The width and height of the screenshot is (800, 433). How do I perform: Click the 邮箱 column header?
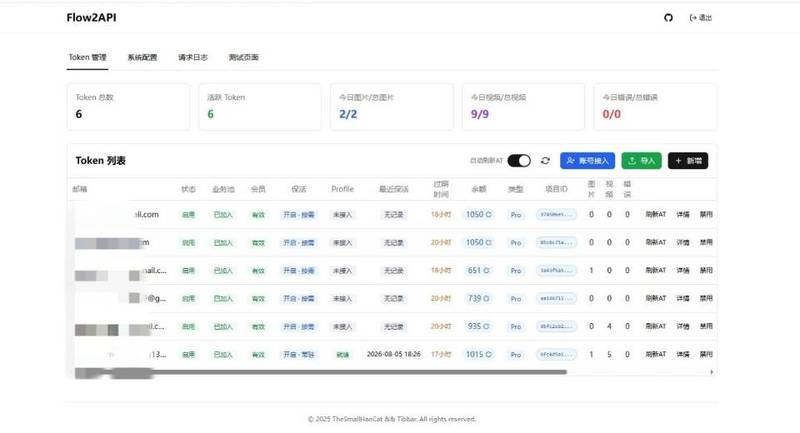coord(80,189)
